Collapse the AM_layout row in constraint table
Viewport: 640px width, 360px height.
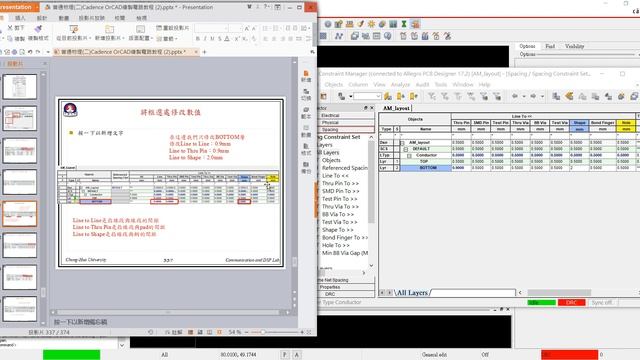point(402,143)
